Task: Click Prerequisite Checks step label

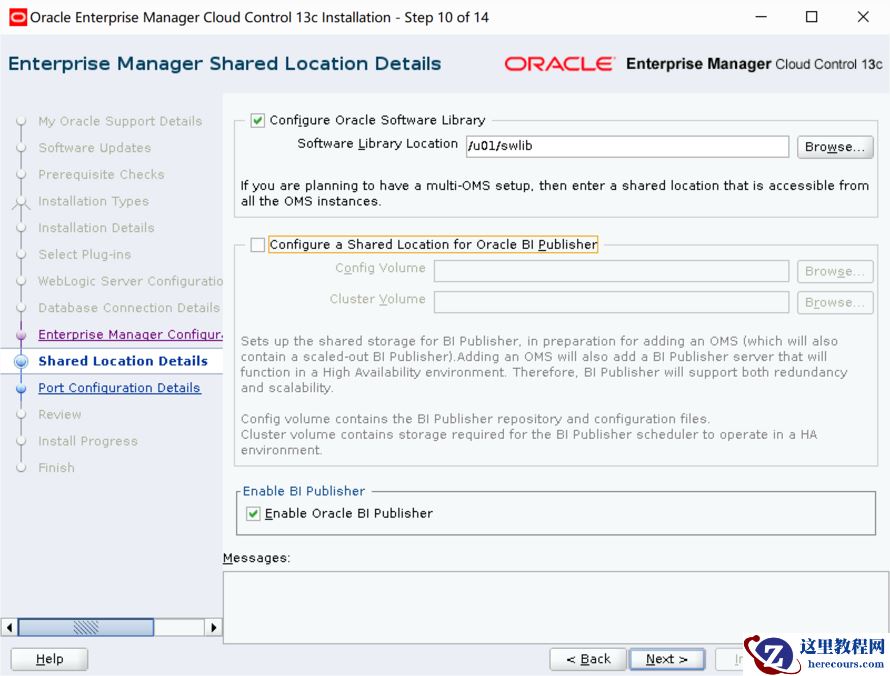Action: 102,174
